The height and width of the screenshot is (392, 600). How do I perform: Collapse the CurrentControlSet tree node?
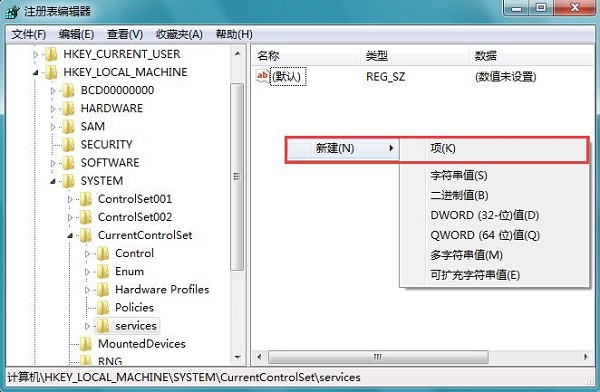(x=70, y=236)
